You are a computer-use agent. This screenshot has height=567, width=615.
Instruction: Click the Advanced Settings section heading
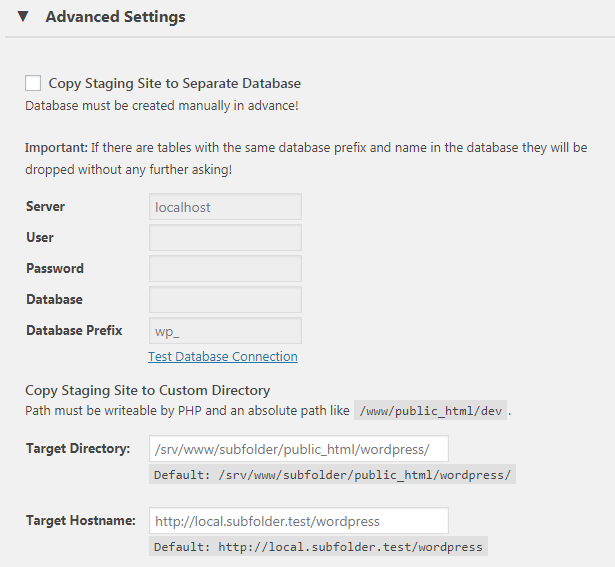click(x=115, y=17)
